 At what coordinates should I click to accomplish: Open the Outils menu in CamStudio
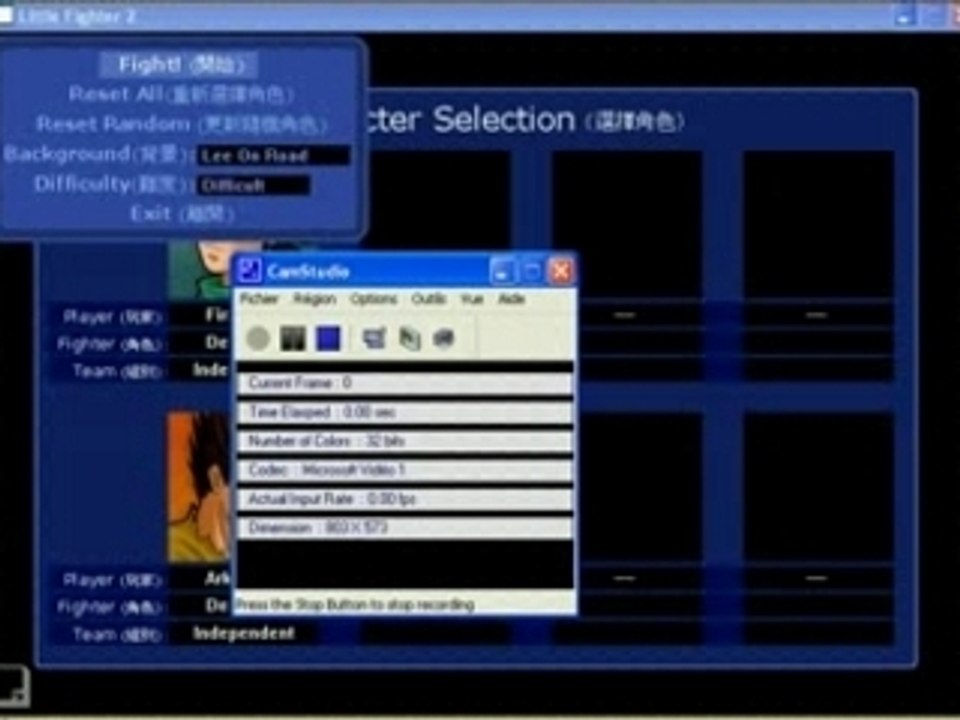click(429, 299)
